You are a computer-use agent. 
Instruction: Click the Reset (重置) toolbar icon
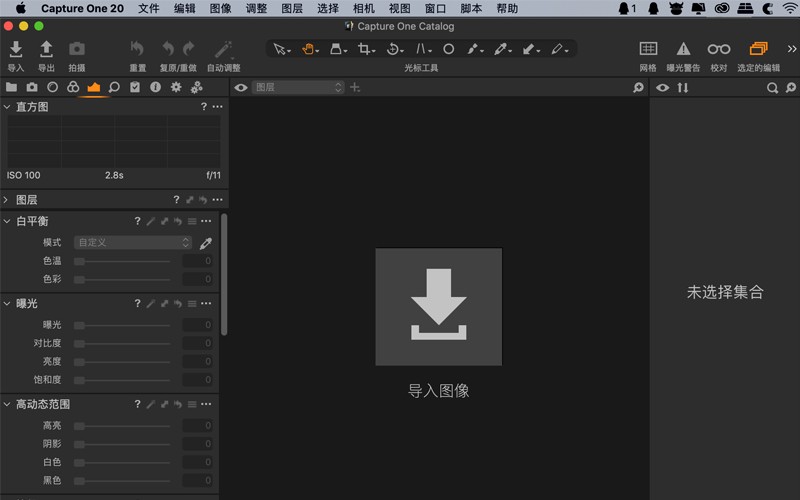pyautogui.click(x=137, y=49)
